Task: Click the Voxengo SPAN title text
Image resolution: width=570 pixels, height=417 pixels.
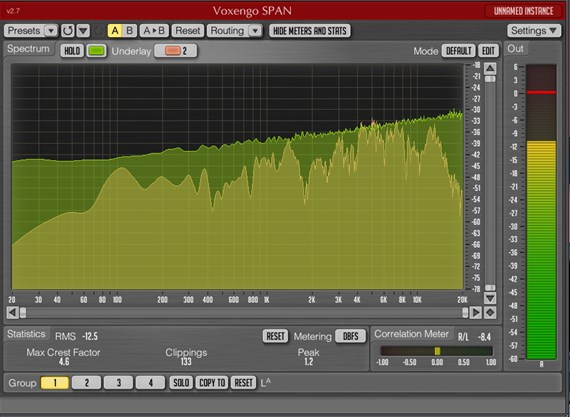Action: coord(252,11)
